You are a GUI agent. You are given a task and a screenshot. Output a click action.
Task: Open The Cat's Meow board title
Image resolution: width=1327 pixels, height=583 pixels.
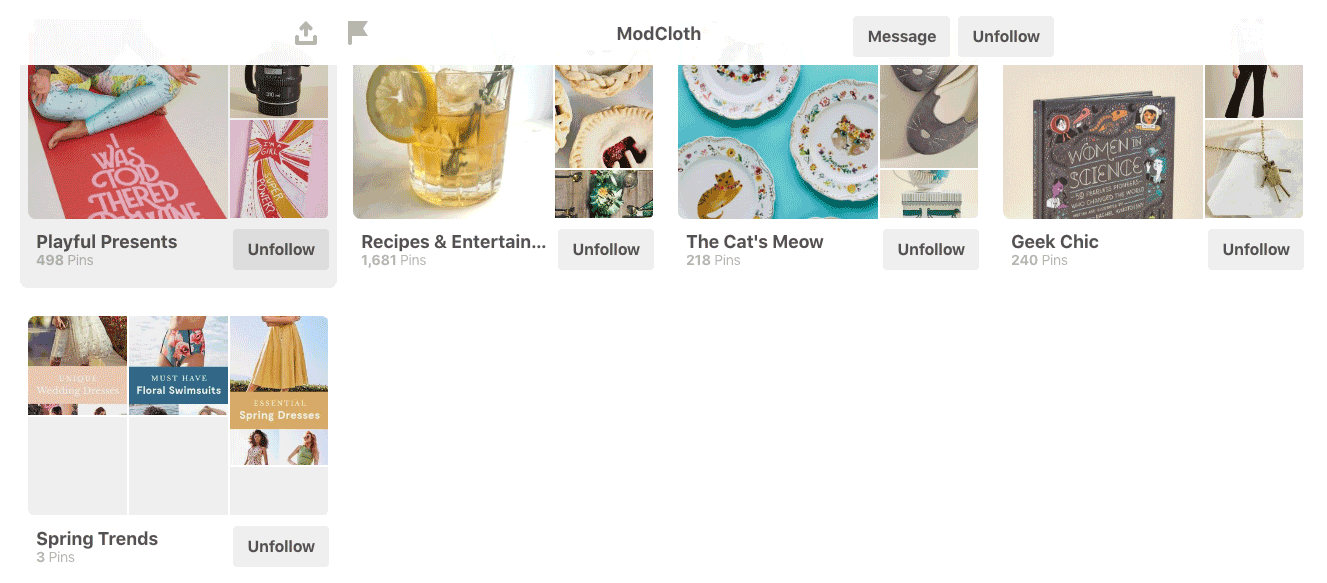(x=755, y=242)
